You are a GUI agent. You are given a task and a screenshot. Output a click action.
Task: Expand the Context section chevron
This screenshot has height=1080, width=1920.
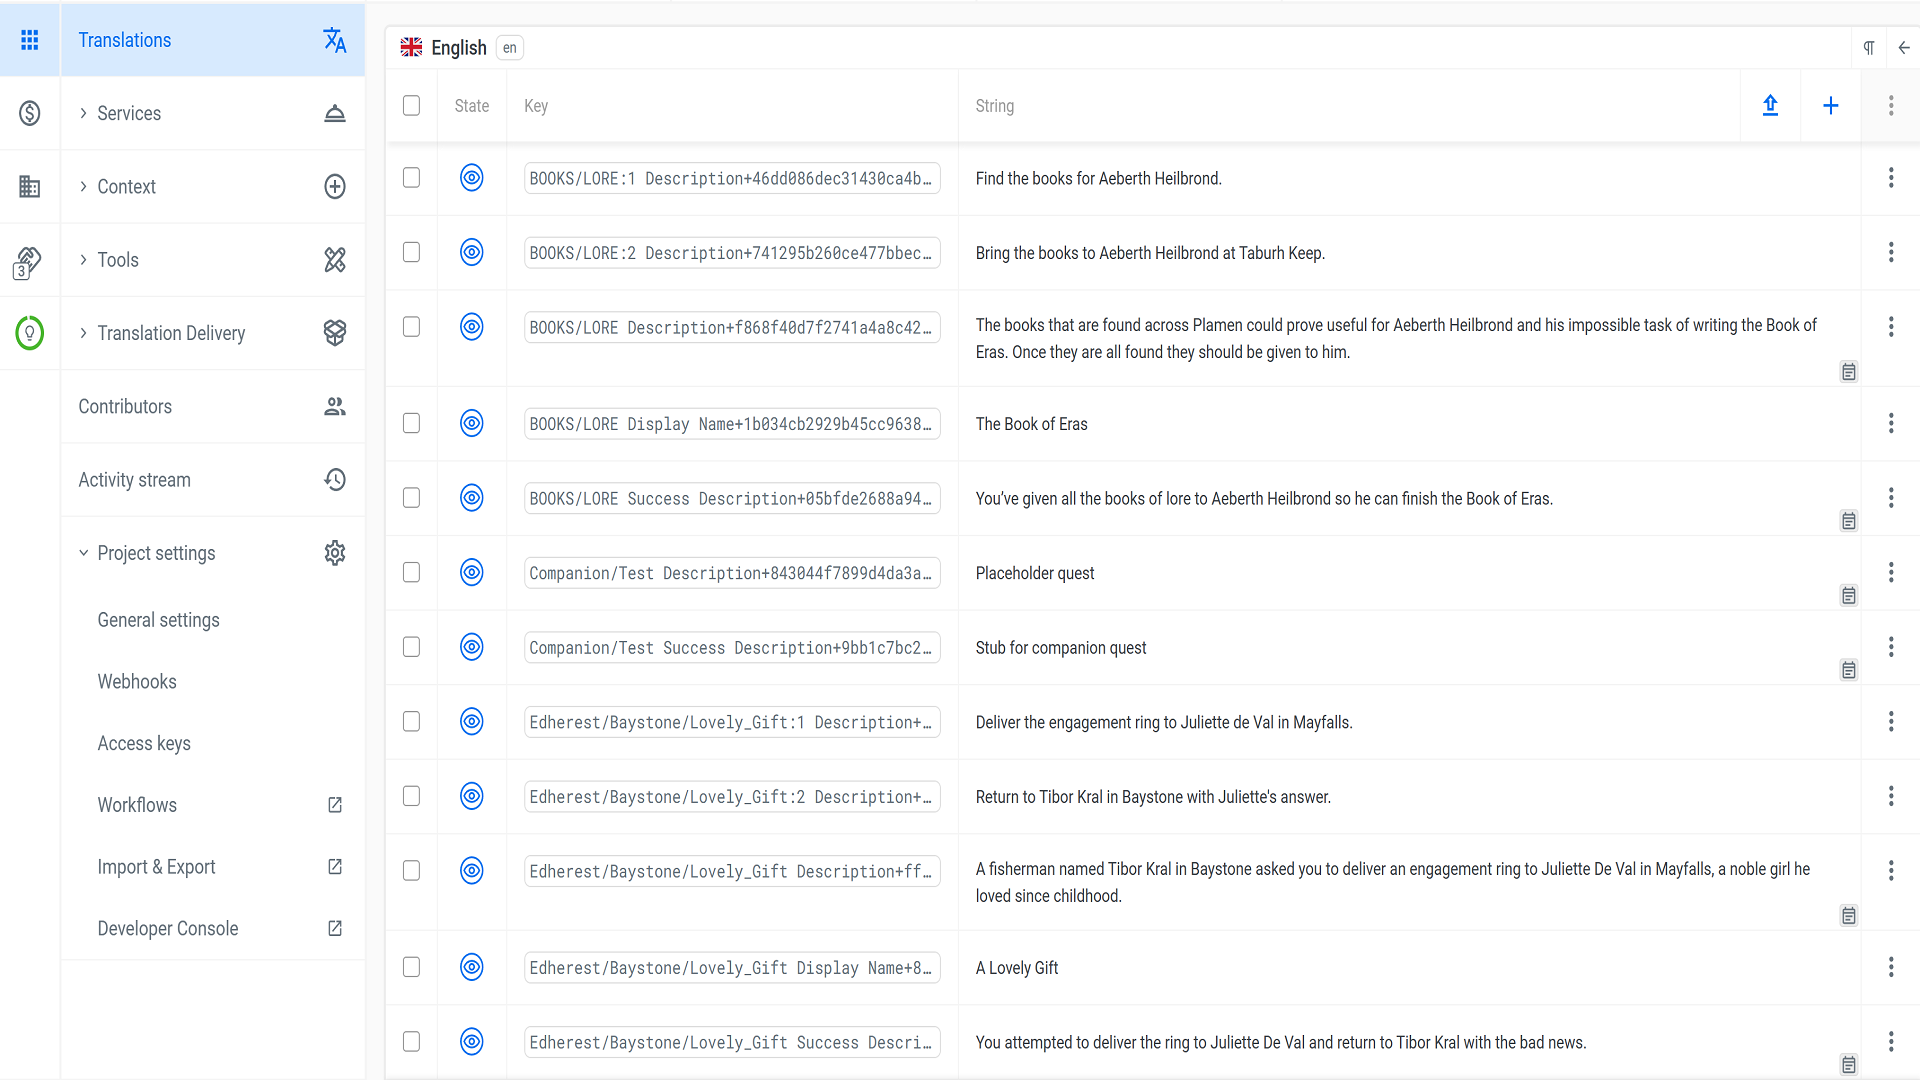(83, 186)
